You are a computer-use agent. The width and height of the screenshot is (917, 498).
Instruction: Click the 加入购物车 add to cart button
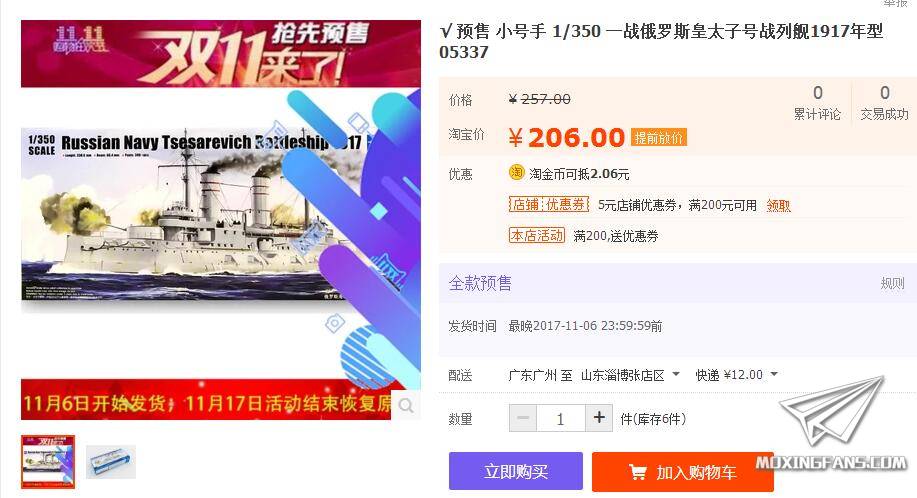[x=682, y=472]
